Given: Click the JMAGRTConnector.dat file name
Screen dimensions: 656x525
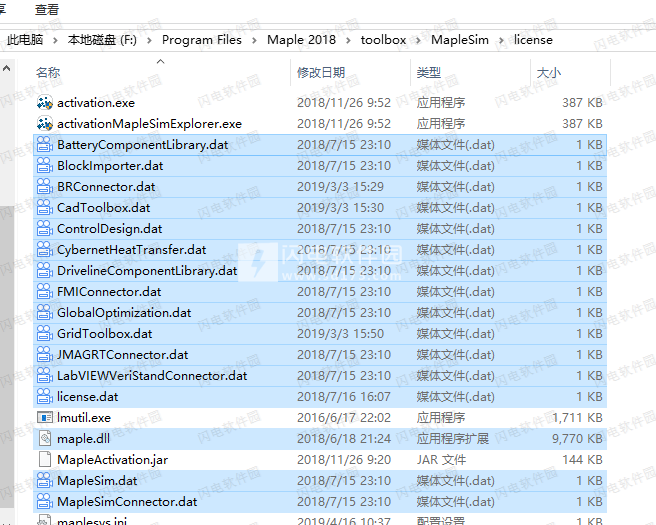Looking at the screenshot, I should point(123,355).
